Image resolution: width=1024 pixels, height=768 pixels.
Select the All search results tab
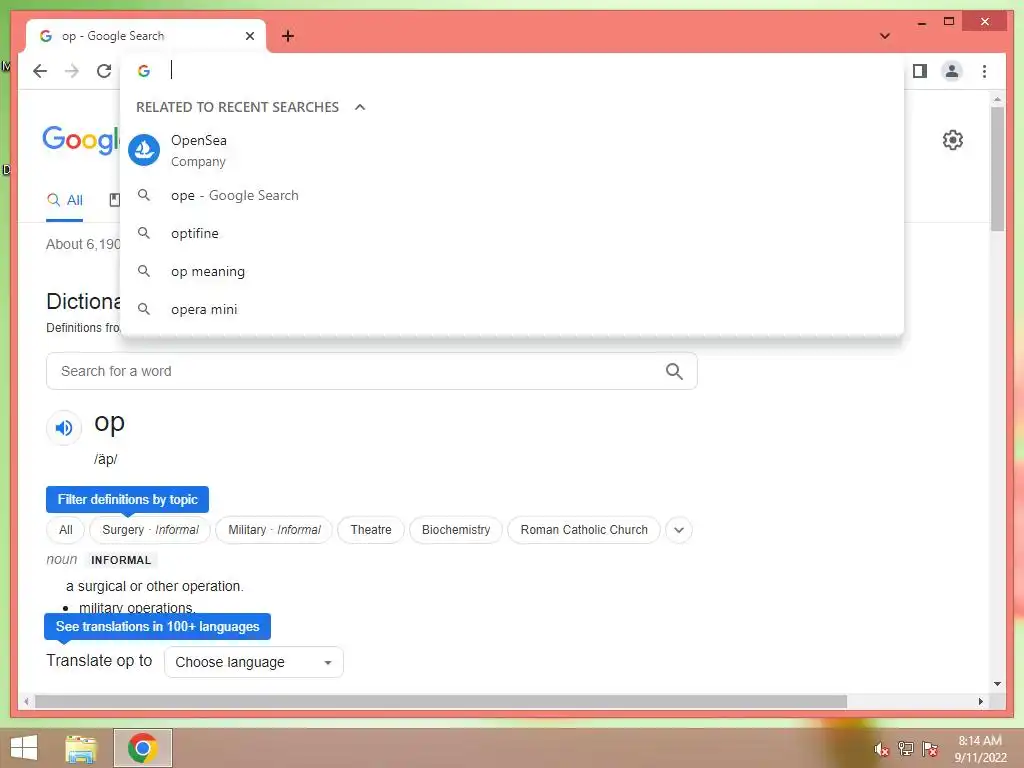pos(65,200)
